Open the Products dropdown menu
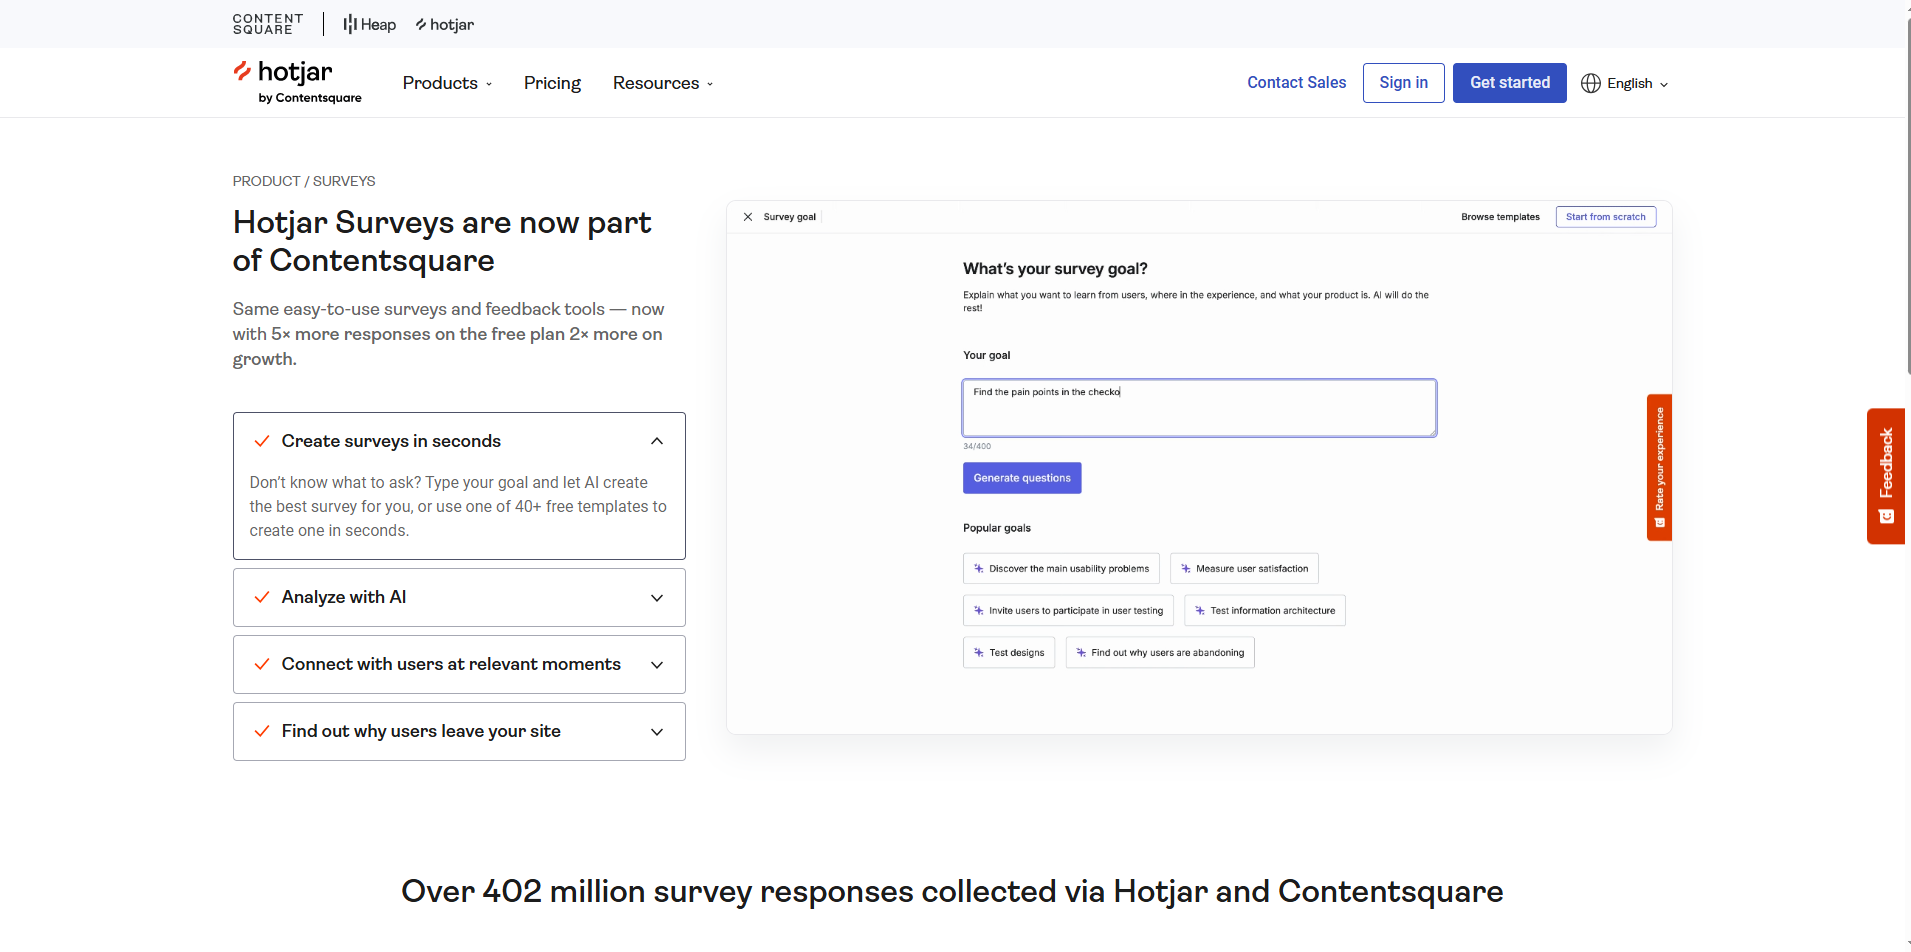 (x=447, y=83)
